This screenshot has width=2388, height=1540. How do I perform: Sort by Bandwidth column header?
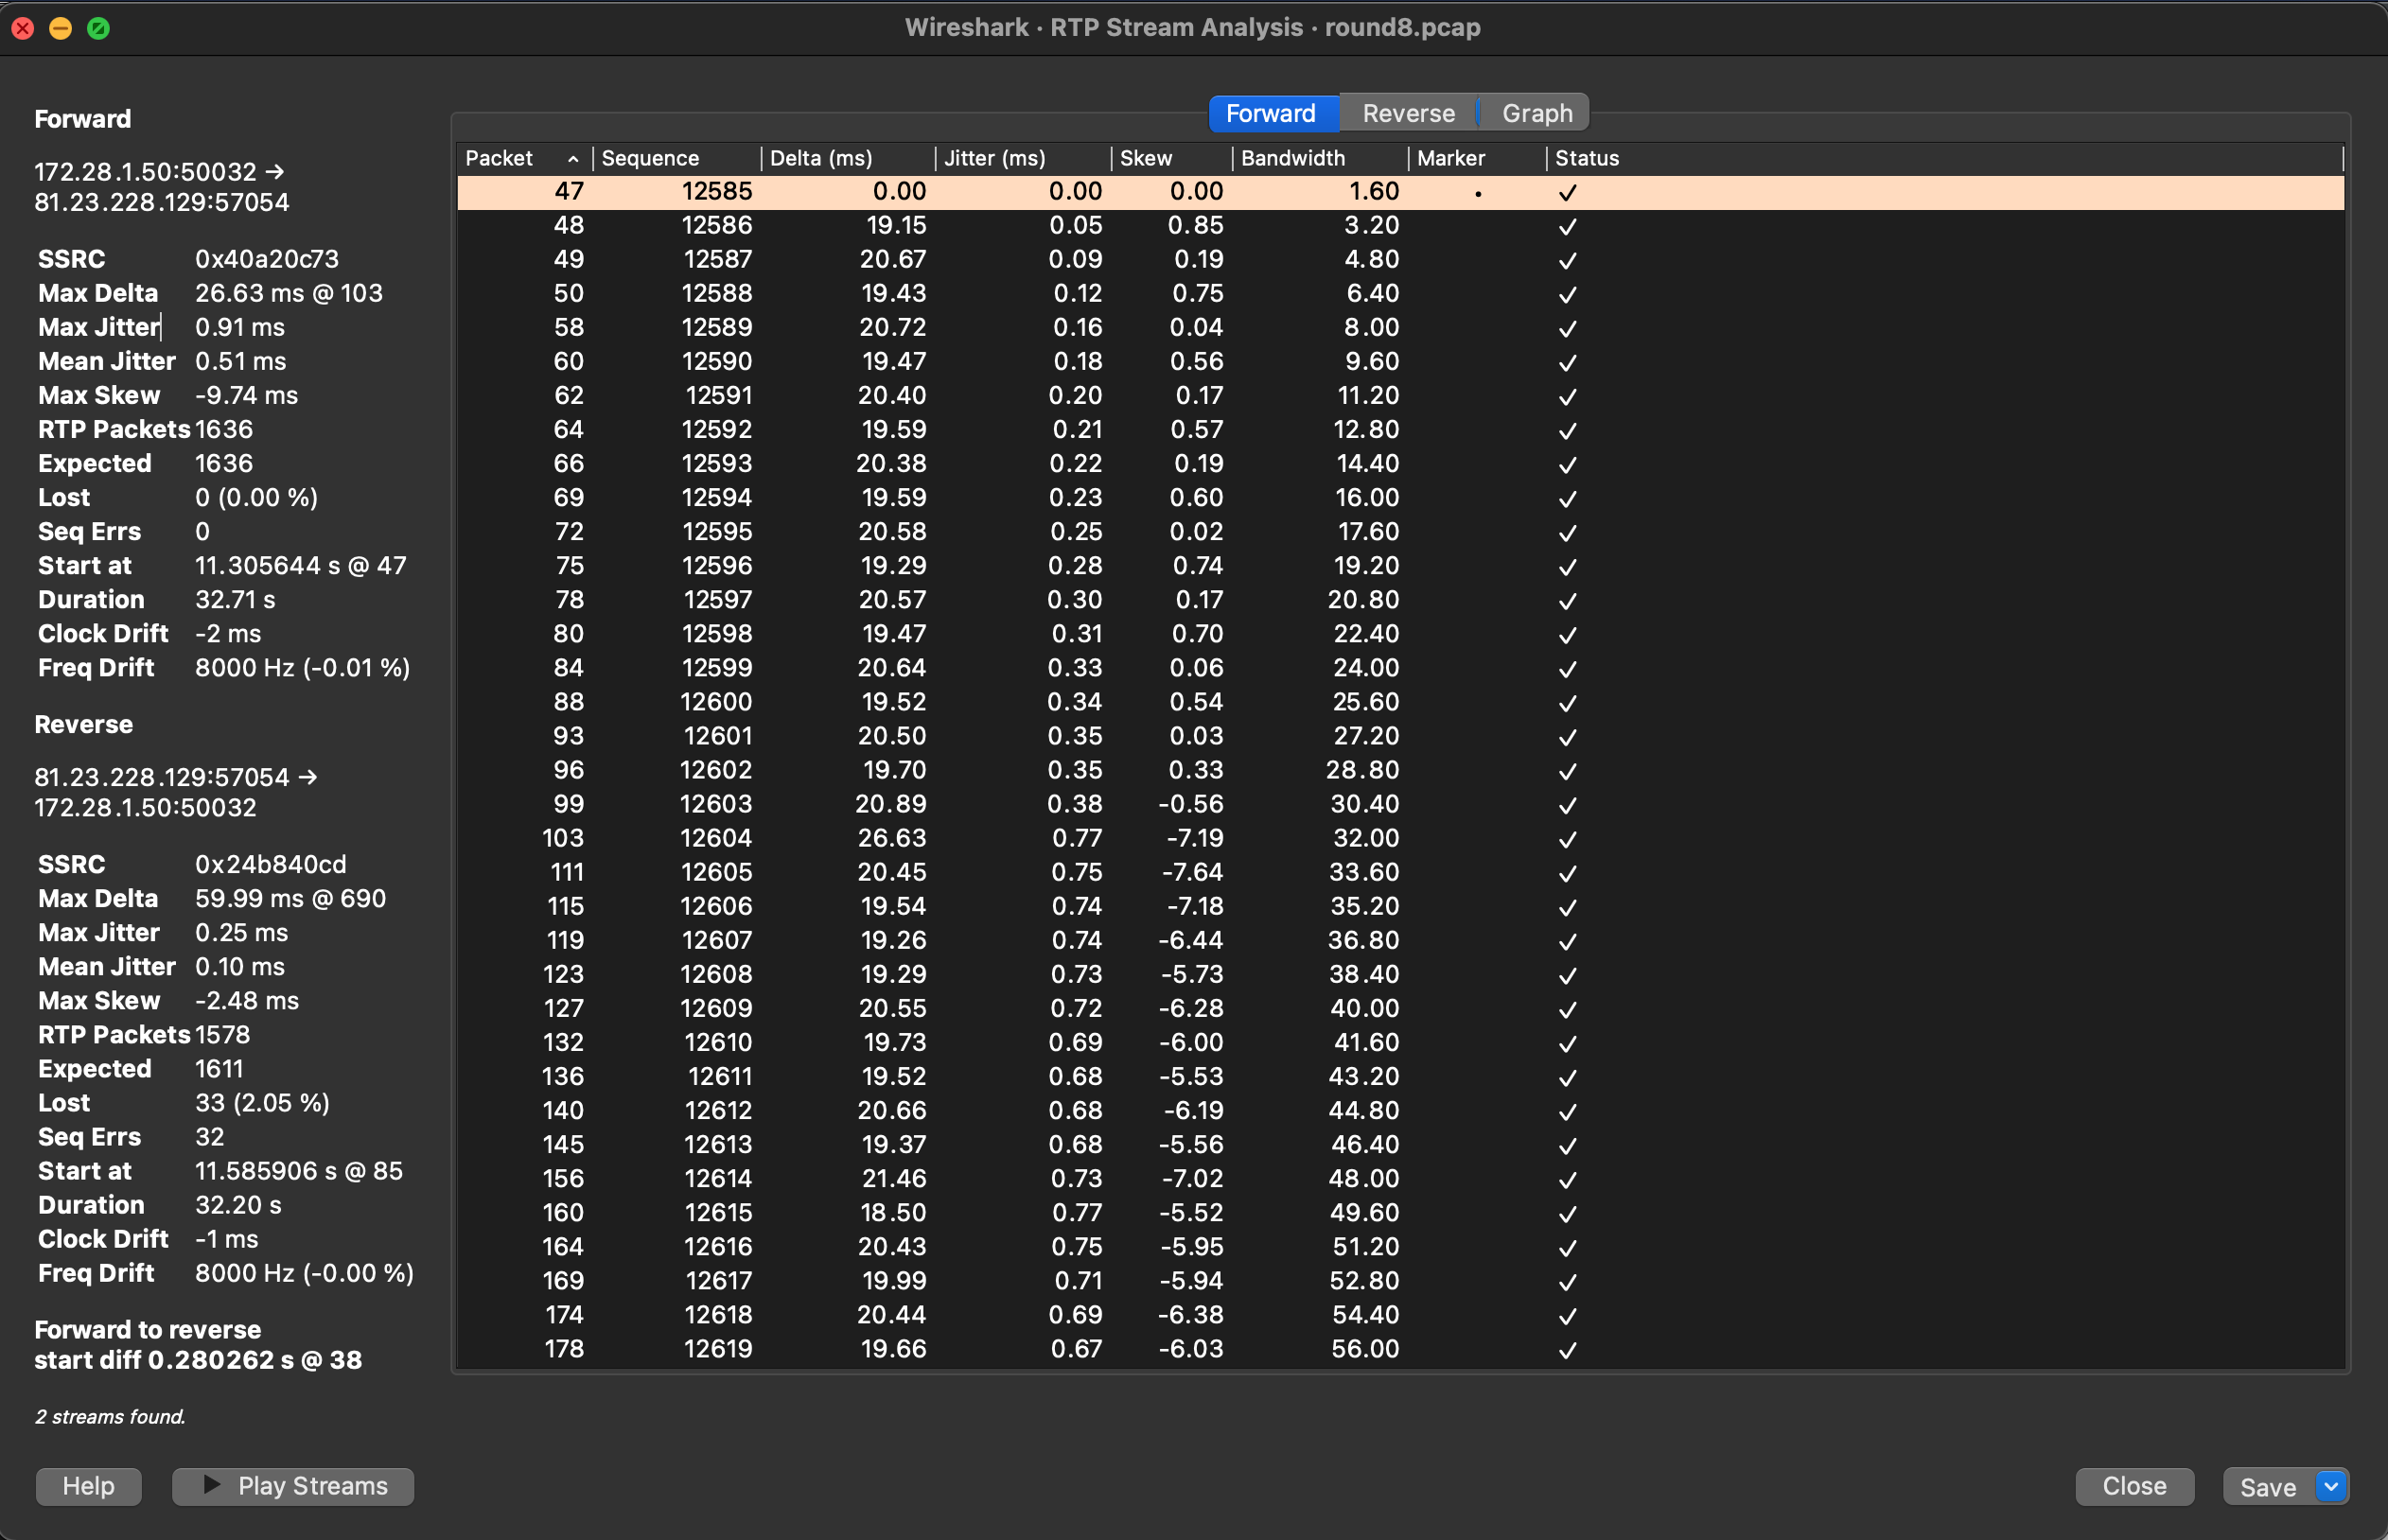(x=1292, y=159)
